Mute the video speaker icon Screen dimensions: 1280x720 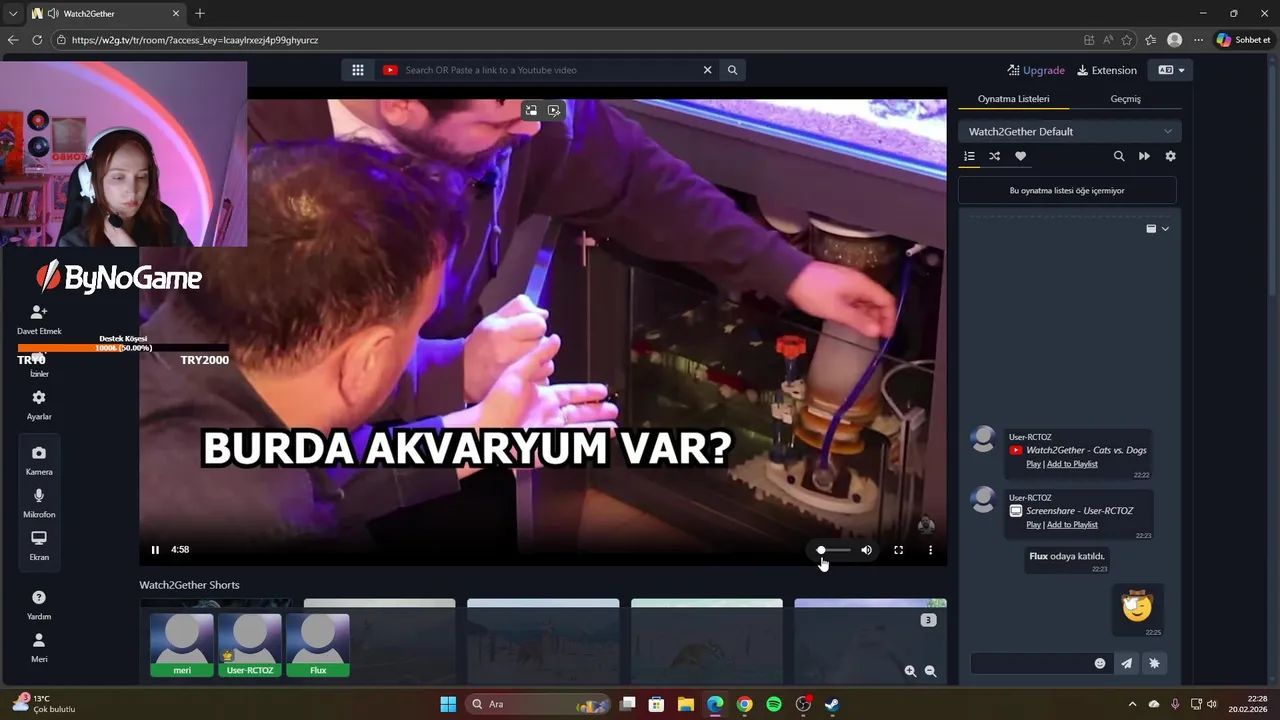pyautogui.click(x=866, y=550)
